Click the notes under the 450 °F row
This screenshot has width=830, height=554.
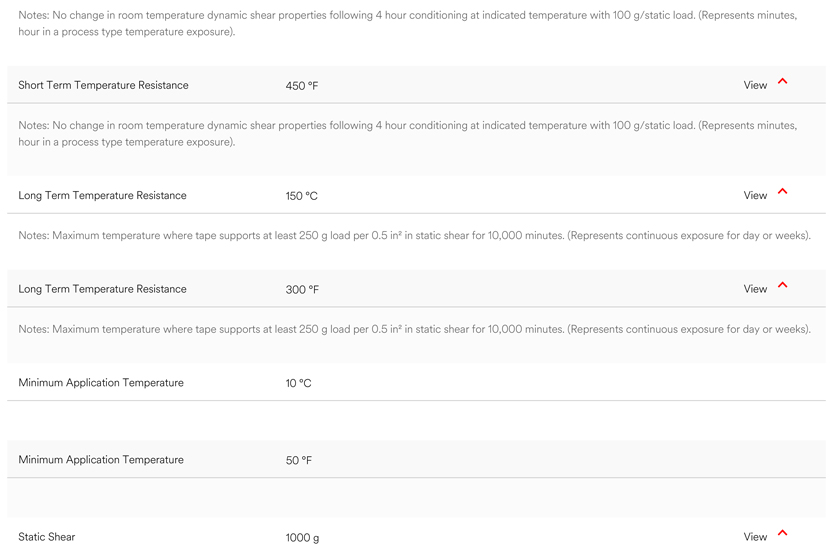[408, 133]
